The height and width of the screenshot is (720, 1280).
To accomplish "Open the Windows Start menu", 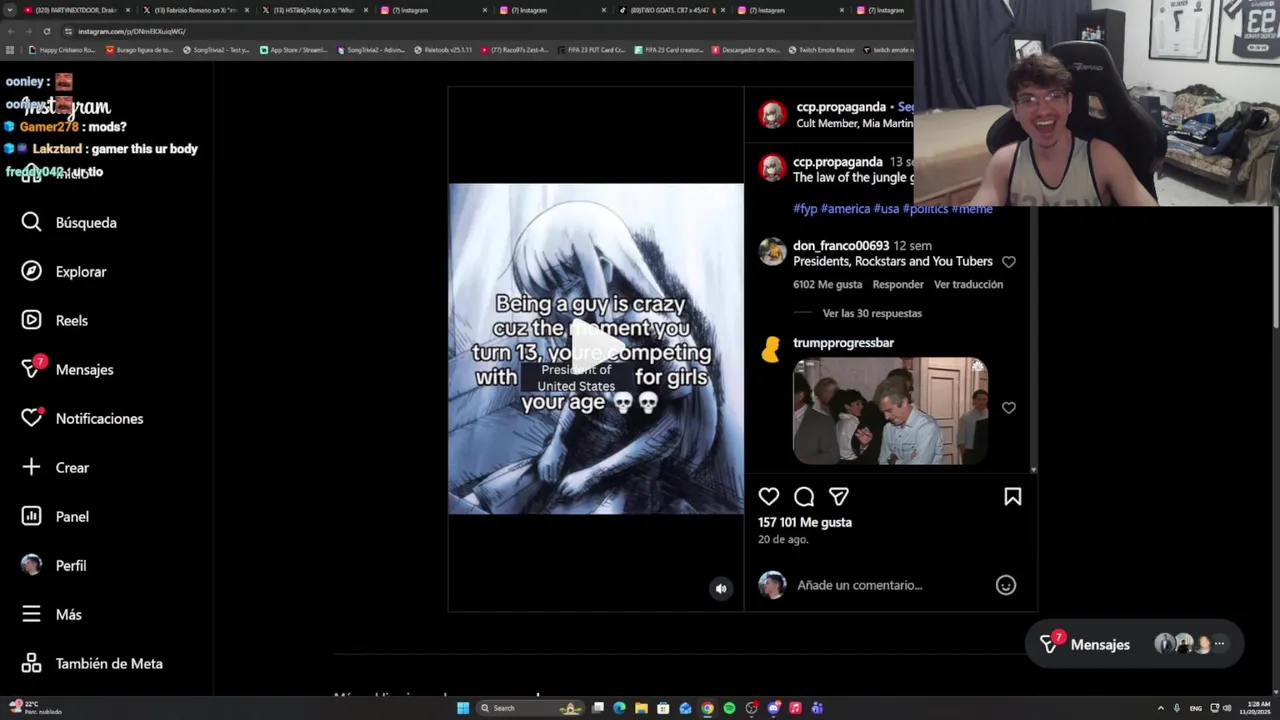I will click(463, 708).
